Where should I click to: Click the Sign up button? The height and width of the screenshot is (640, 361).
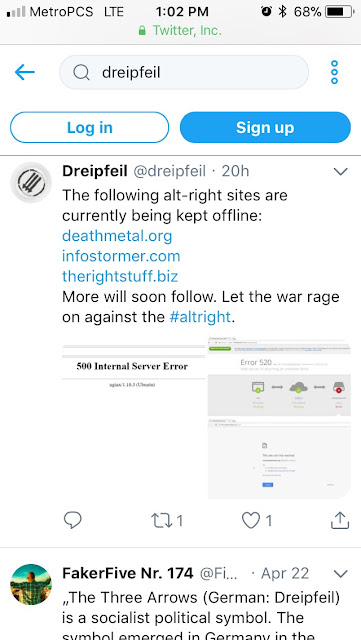(265, 127)
